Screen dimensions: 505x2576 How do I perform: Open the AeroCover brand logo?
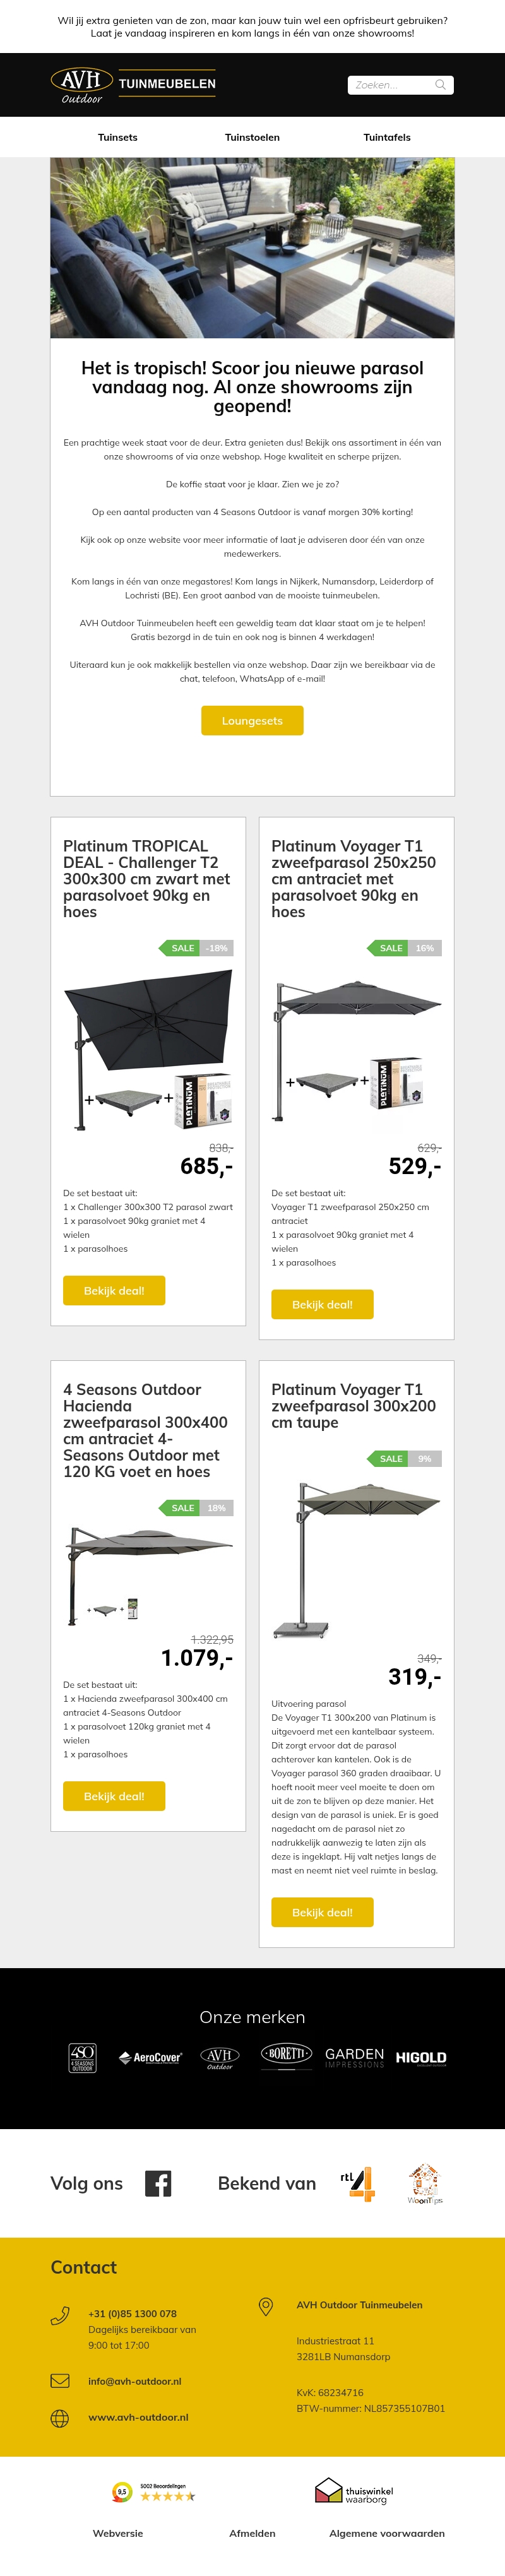pos(151,2058)
